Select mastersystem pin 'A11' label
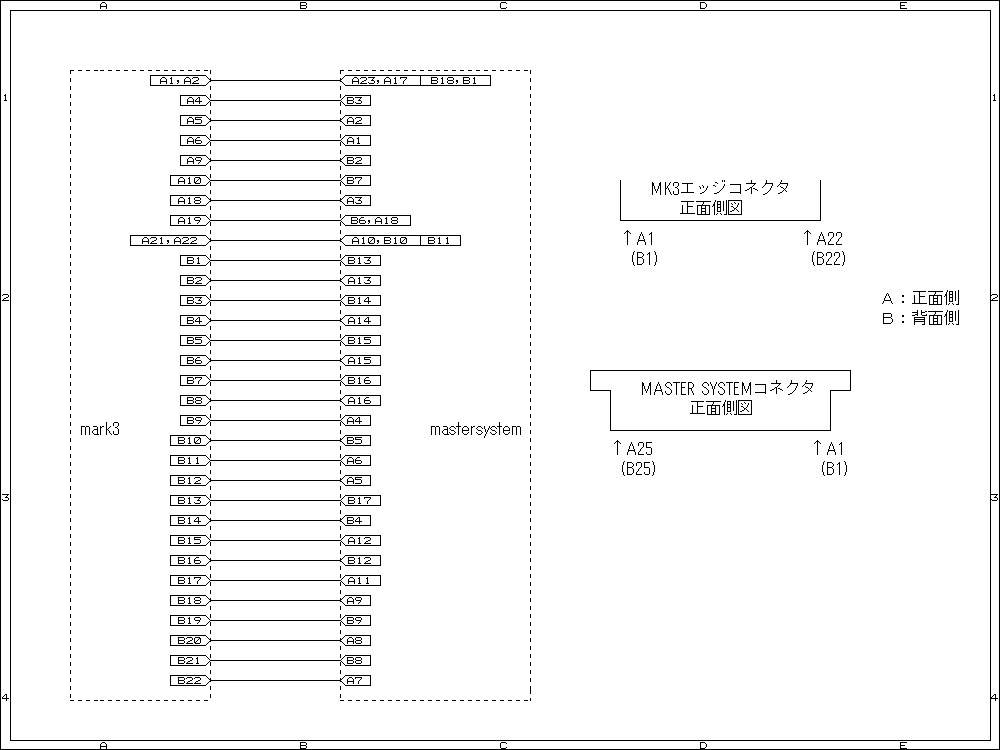This screenshot has width=1000, height=750. (x=360, y=580)
